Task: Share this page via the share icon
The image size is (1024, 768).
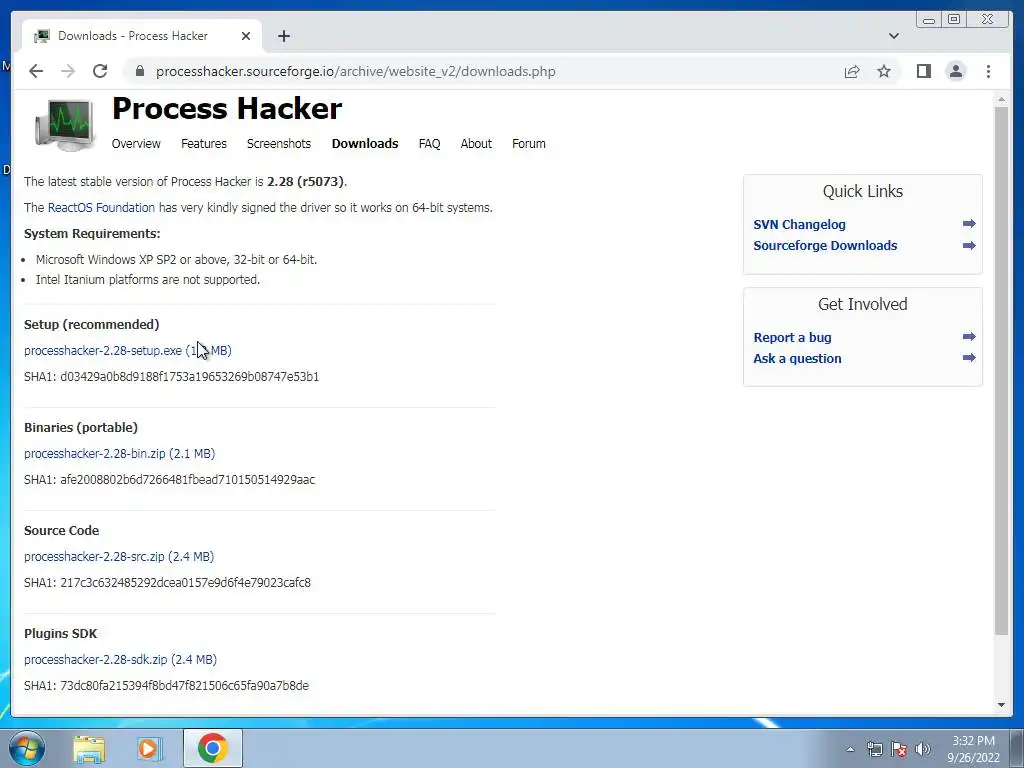Action: coord(852,71)
